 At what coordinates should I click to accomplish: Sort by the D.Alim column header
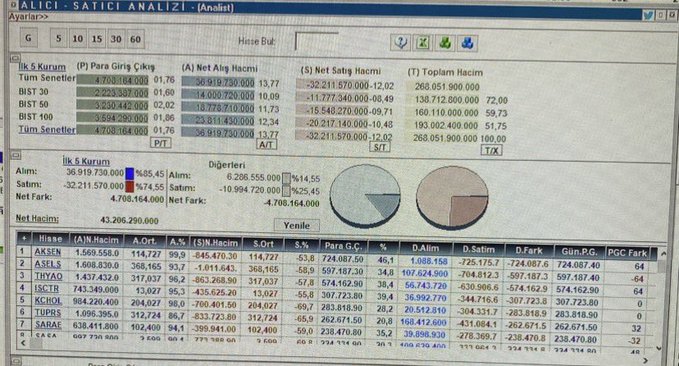click(x=426, y=248)
